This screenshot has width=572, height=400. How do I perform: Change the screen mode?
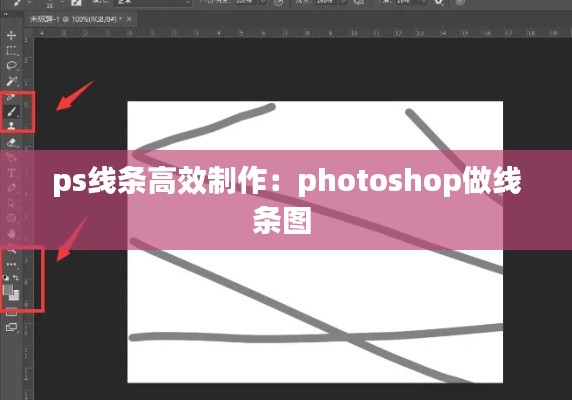12,327
